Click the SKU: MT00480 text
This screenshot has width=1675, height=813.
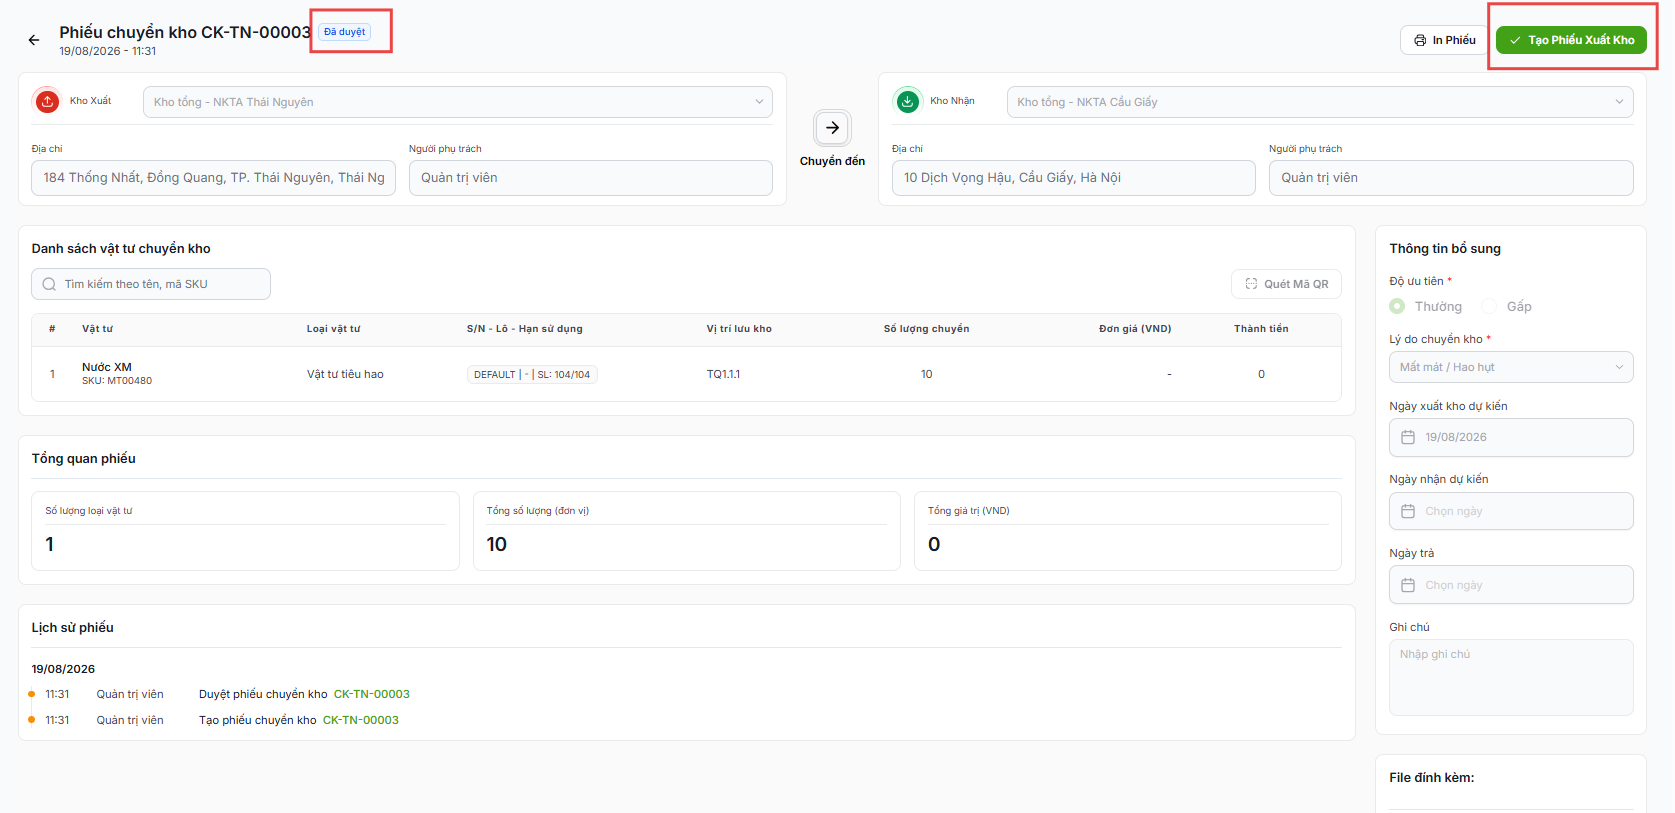[117, 381]
